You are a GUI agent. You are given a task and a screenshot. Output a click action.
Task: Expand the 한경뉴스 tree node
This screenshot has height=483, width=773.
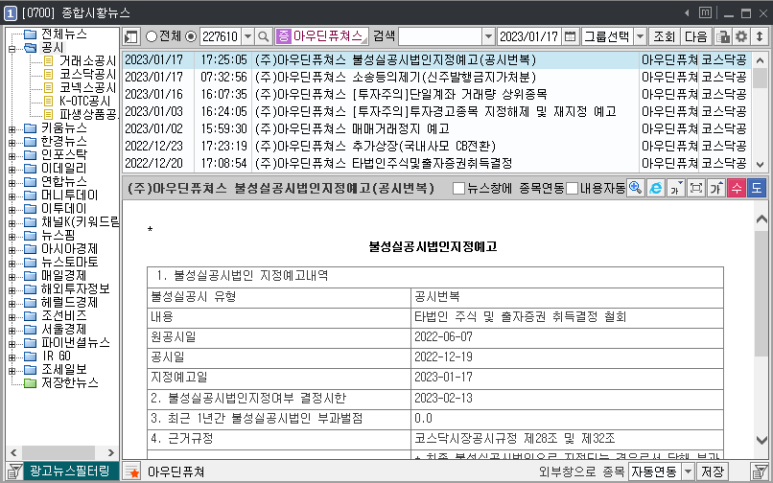pos(12,142)
